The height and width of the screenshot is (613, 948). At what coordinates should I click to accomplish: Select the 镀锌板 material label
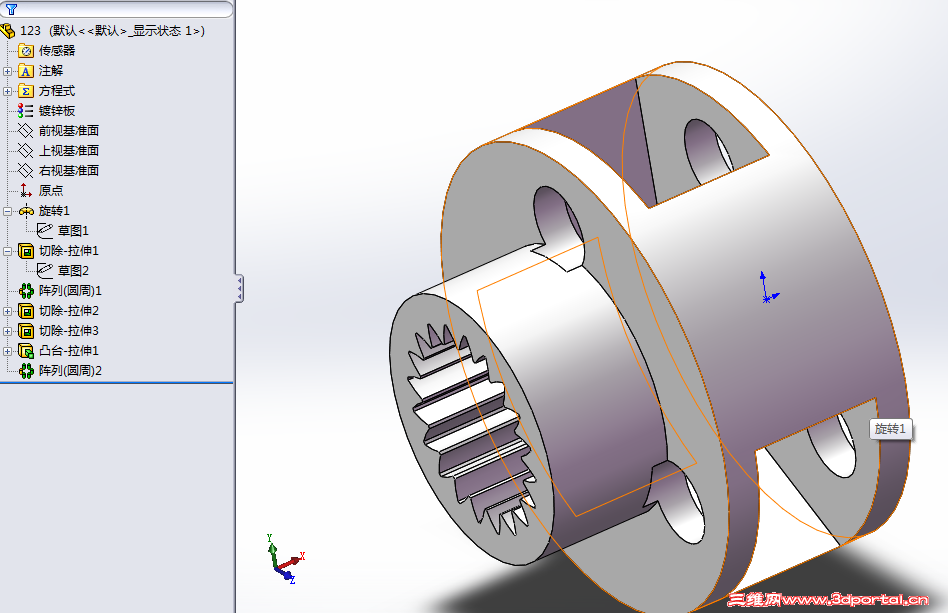(x=57, y=111)
